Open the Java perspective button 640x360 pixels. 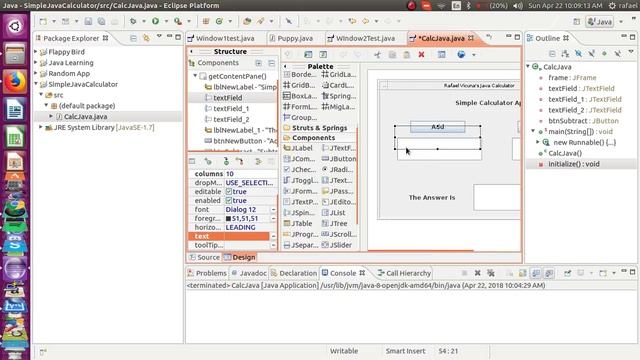tap(599, 22)
